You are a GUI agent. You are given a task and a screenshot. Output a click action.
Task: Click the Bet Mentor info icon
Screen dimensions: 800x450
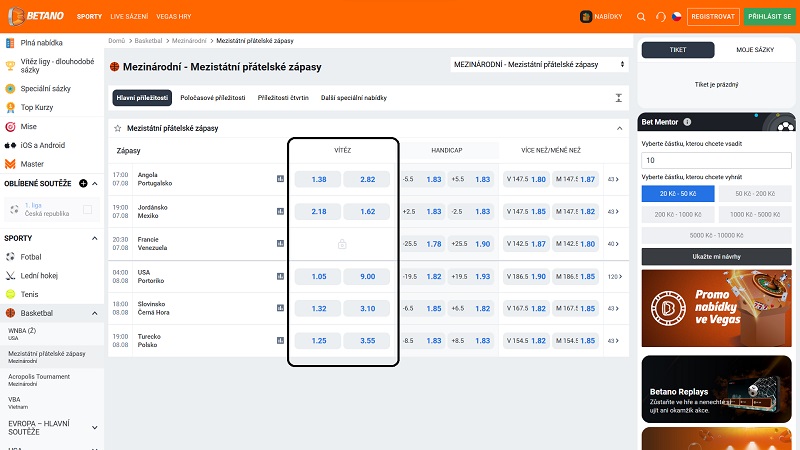(688, 122)
